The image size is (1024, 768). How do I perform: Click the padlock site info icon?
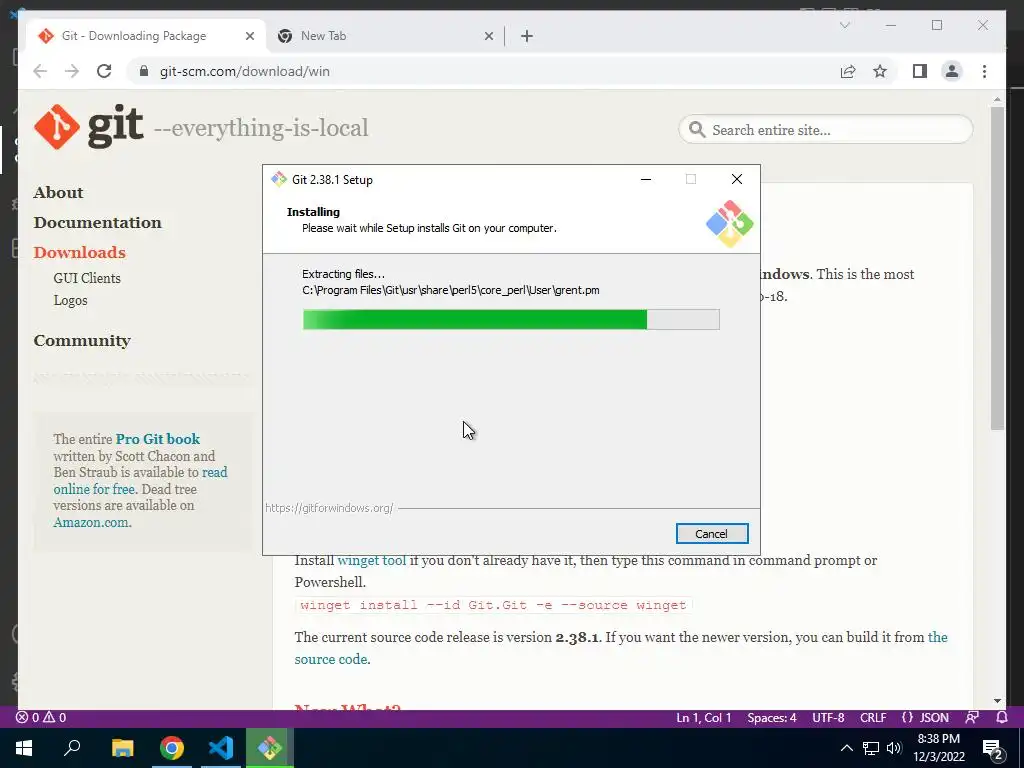[x=144, y=71]
